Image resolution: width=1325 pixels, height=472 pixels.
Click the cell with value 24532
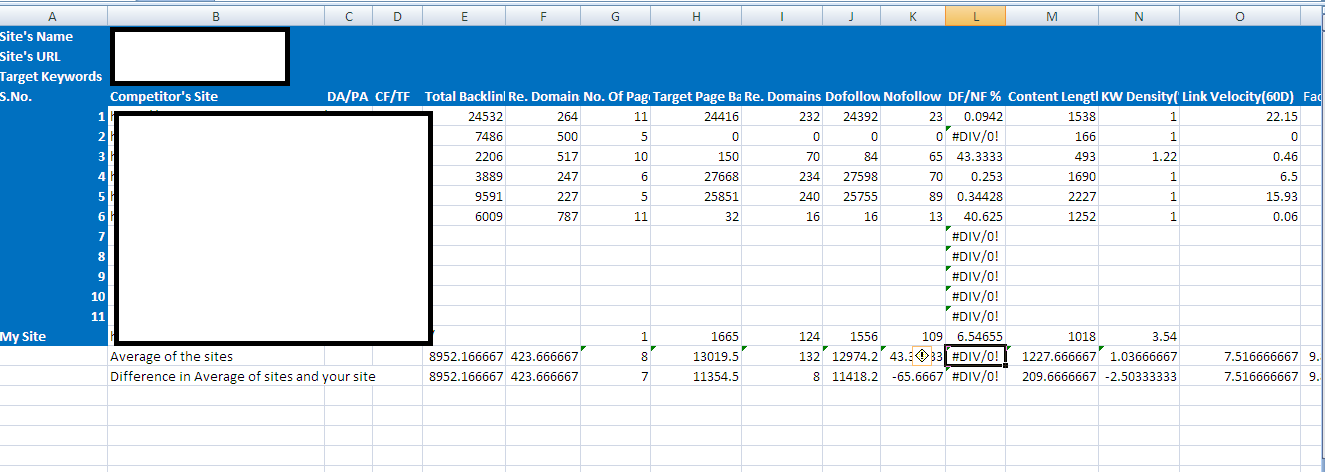coord(464,117)
